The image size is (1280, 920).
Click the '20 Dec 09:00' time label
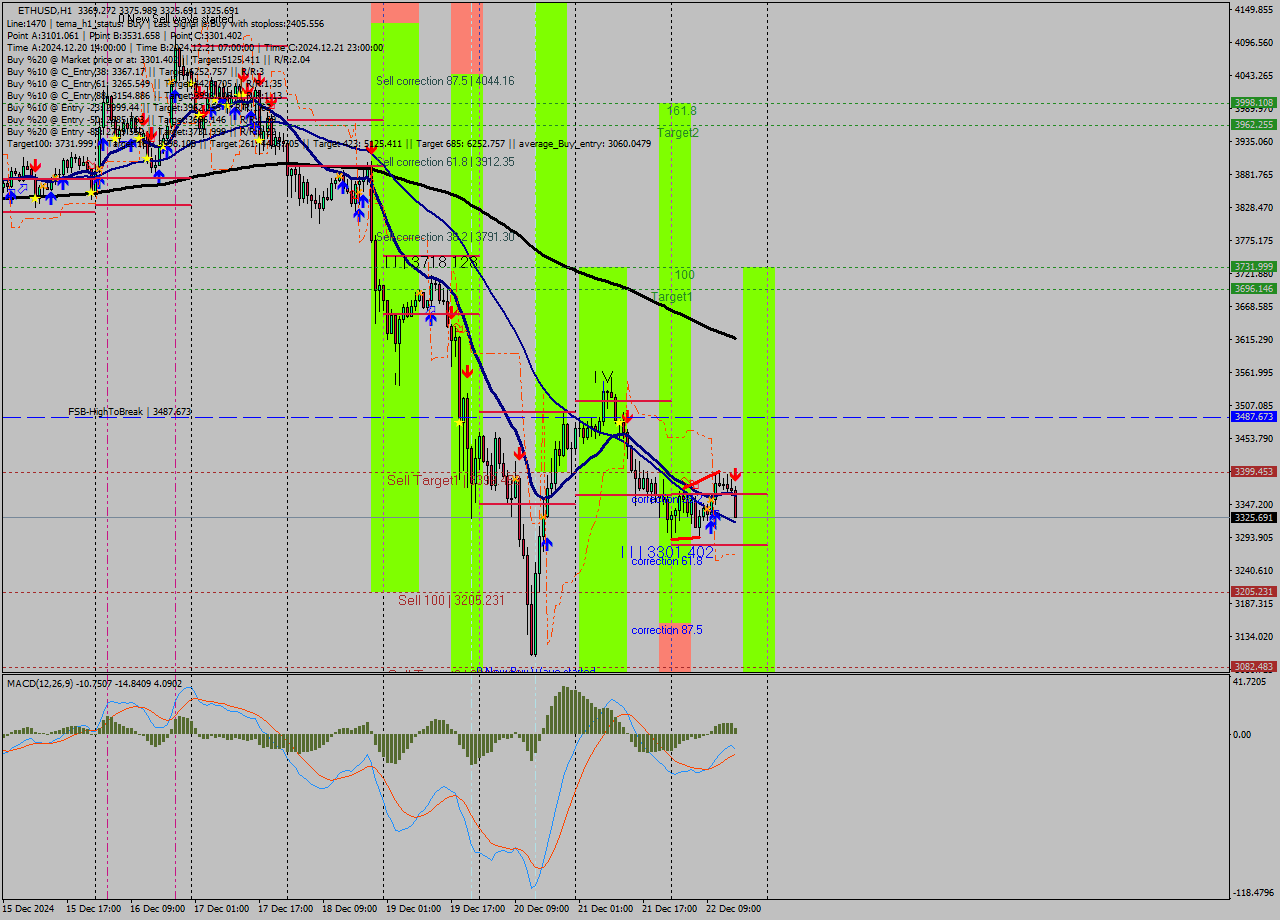542,909
